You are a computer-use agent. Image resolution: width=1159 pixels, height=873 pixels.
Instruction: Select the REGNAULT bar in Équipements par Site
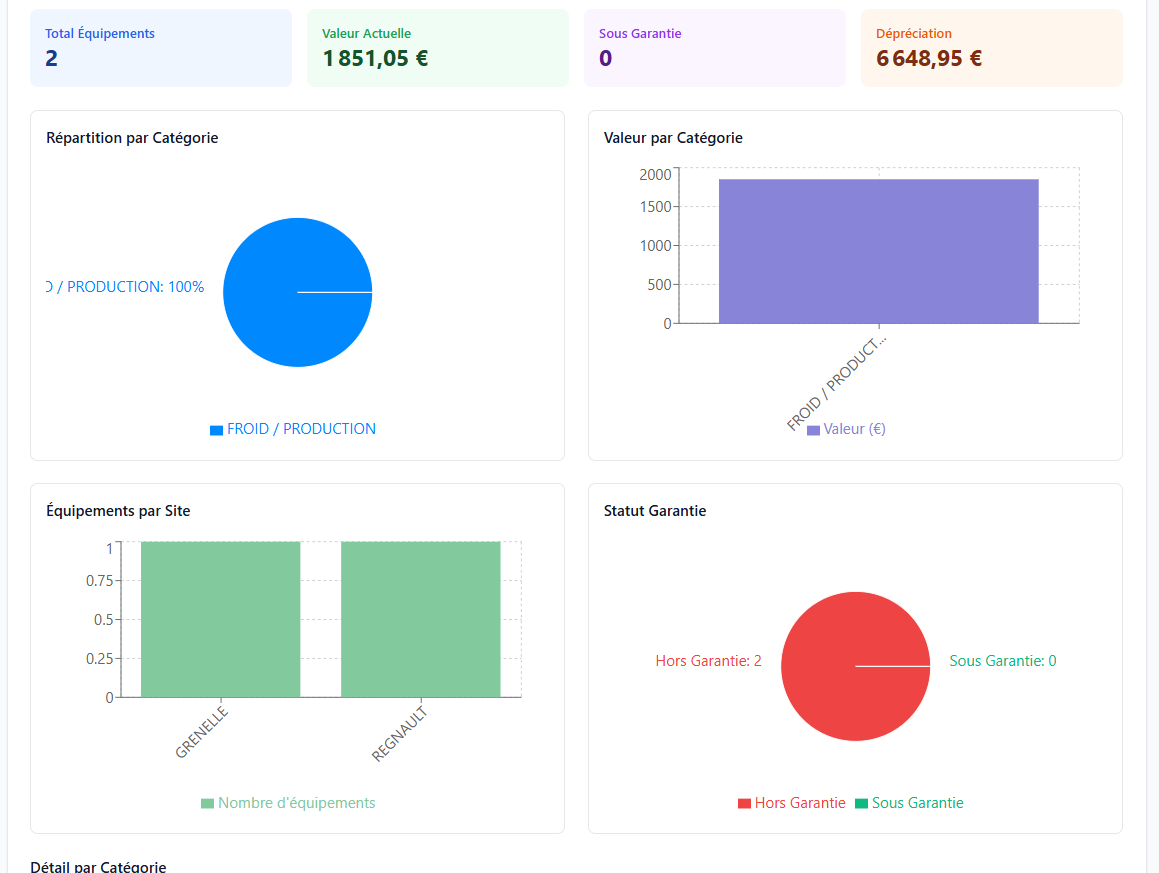(x=421, y=620)
